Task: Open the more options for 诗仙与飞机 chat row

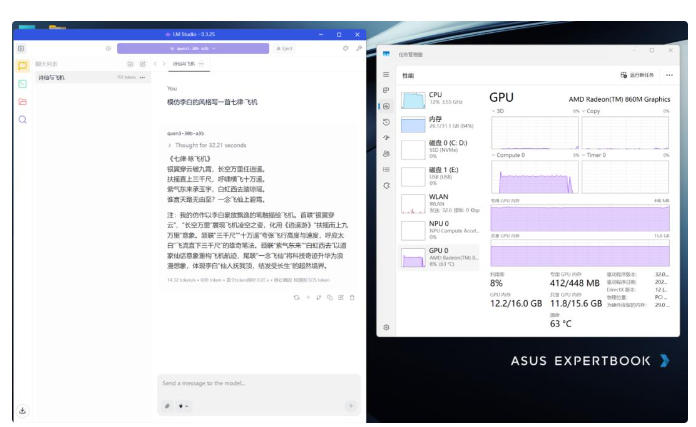Action: point(142,77)
